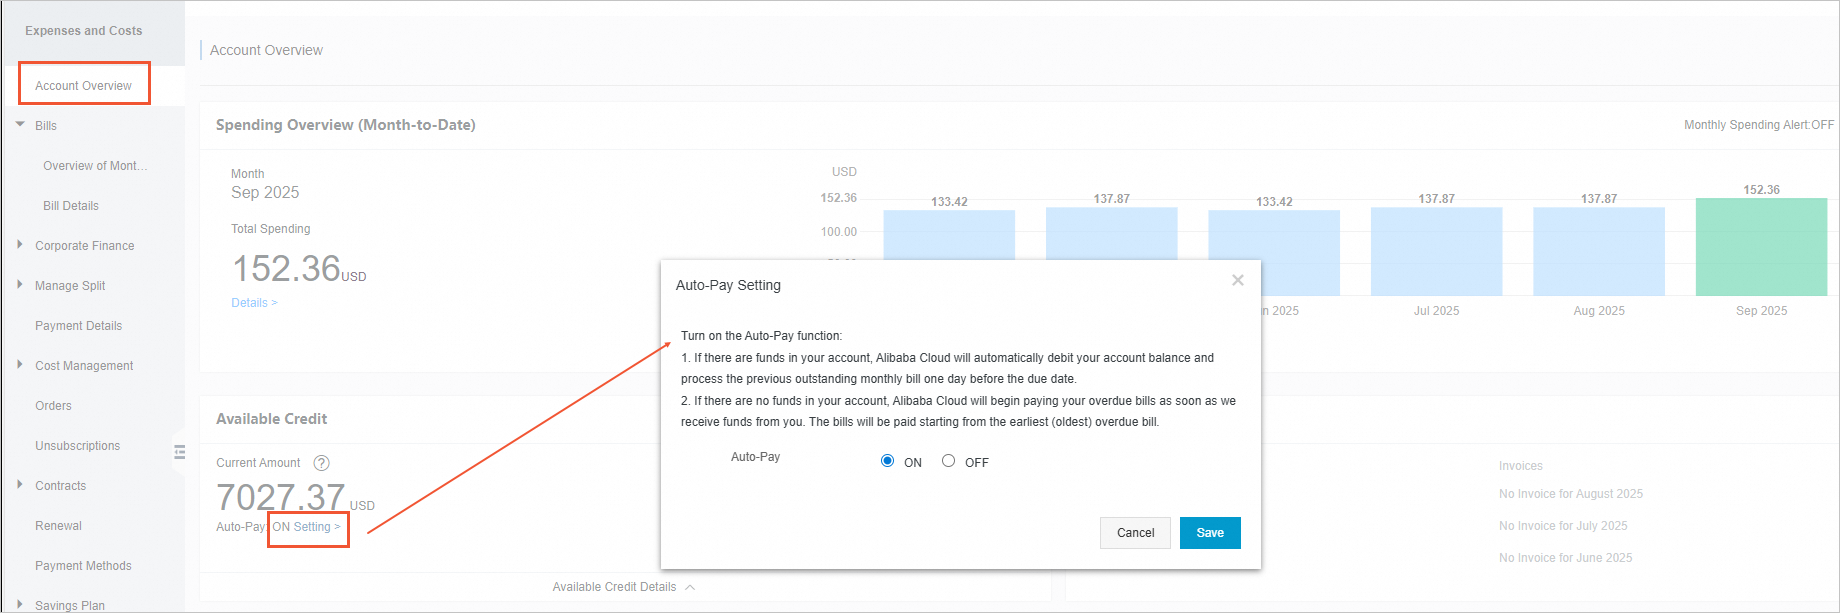
Task: Expand Manage Split menu arrow
Action: [x=20, y=285]
